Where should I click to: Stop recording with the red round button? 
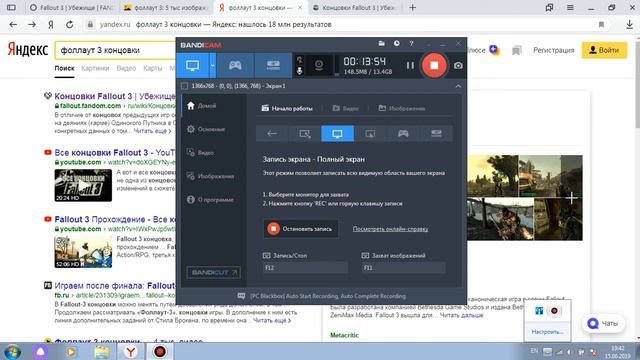click(x=434, y=65)
